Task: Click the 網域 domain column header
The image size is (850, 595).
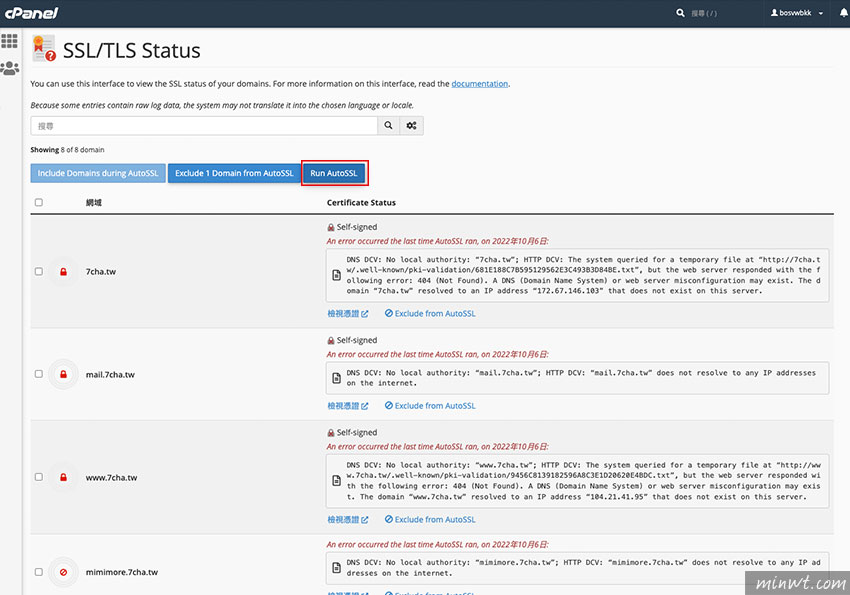Action: tap(94, 203)
